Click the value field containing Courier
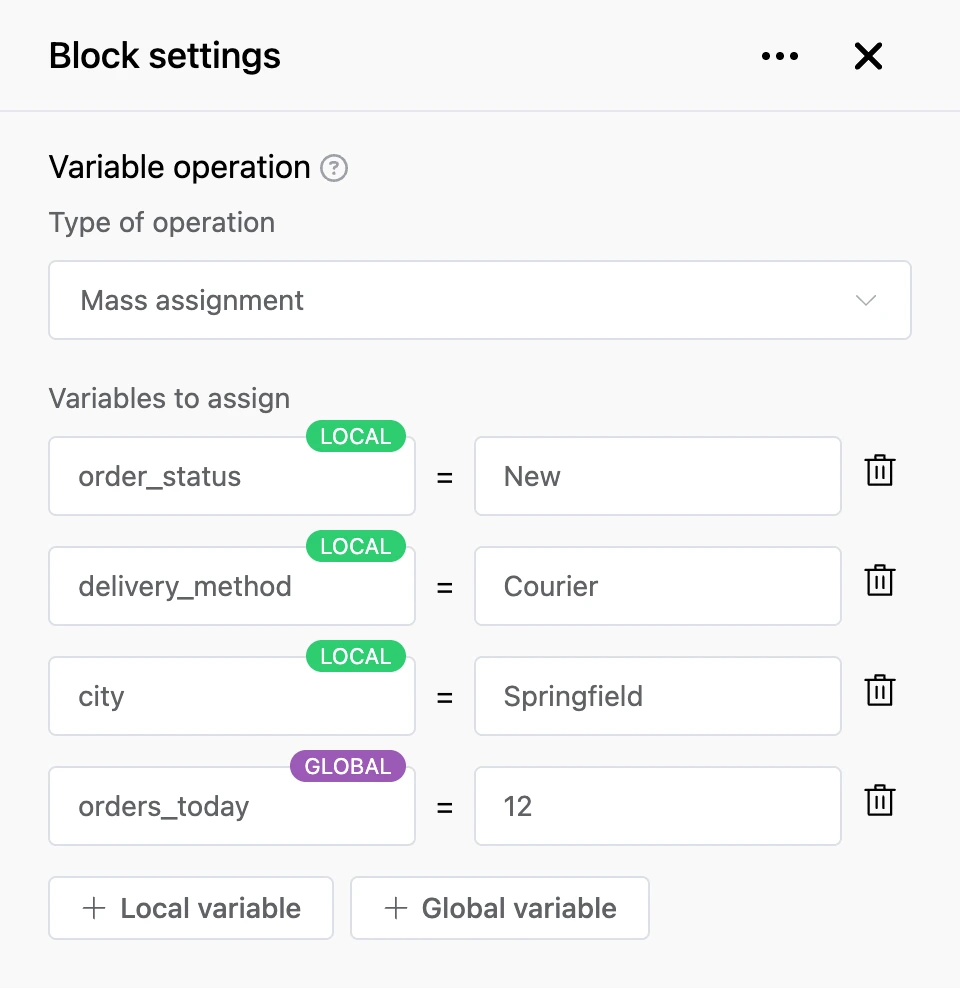The width and height of the screenshot is (960, 988). pyautogui.click(x=658, y=586)
